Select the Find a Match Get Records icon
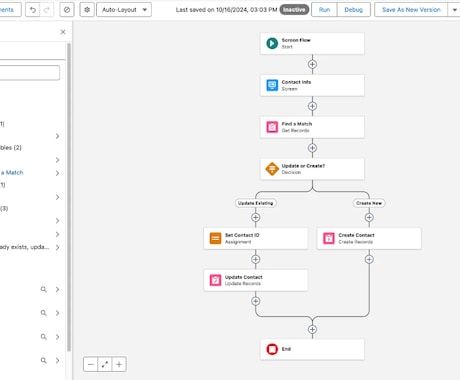 [x=272, y=127]
